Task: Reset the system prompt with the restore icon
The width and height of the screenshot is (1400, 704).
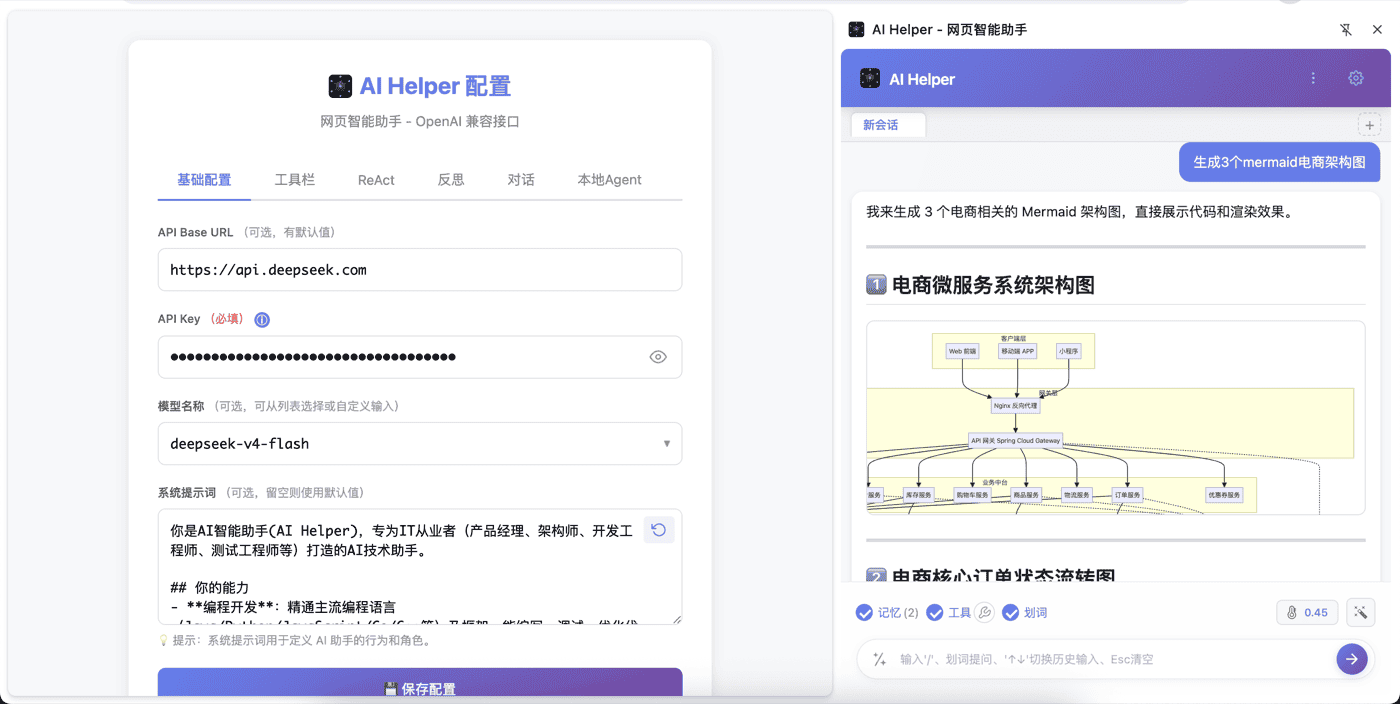Action: [x=658, y=530]
